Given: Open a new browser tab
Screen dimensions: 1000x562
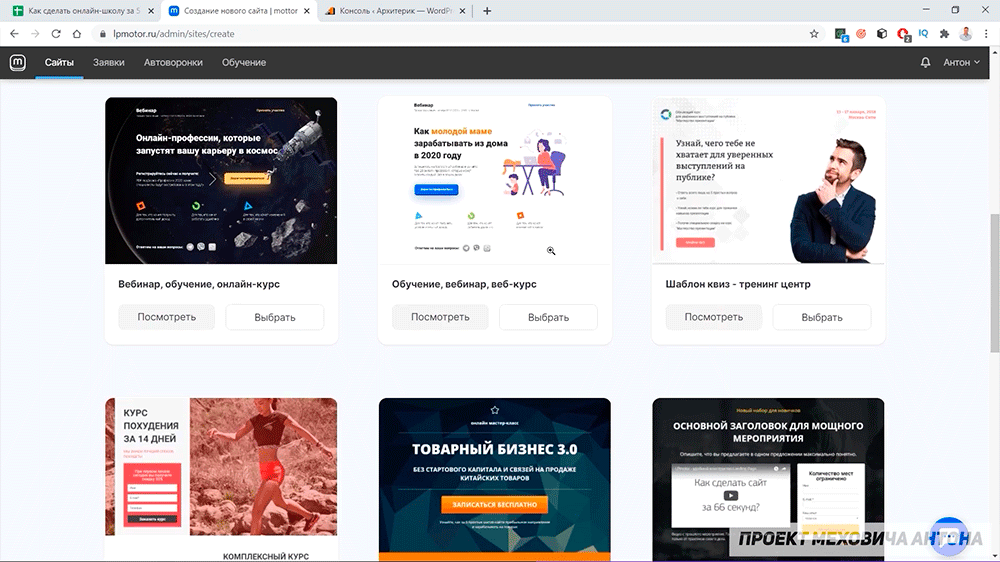Looking at the screenshot, I should point(487,11).
